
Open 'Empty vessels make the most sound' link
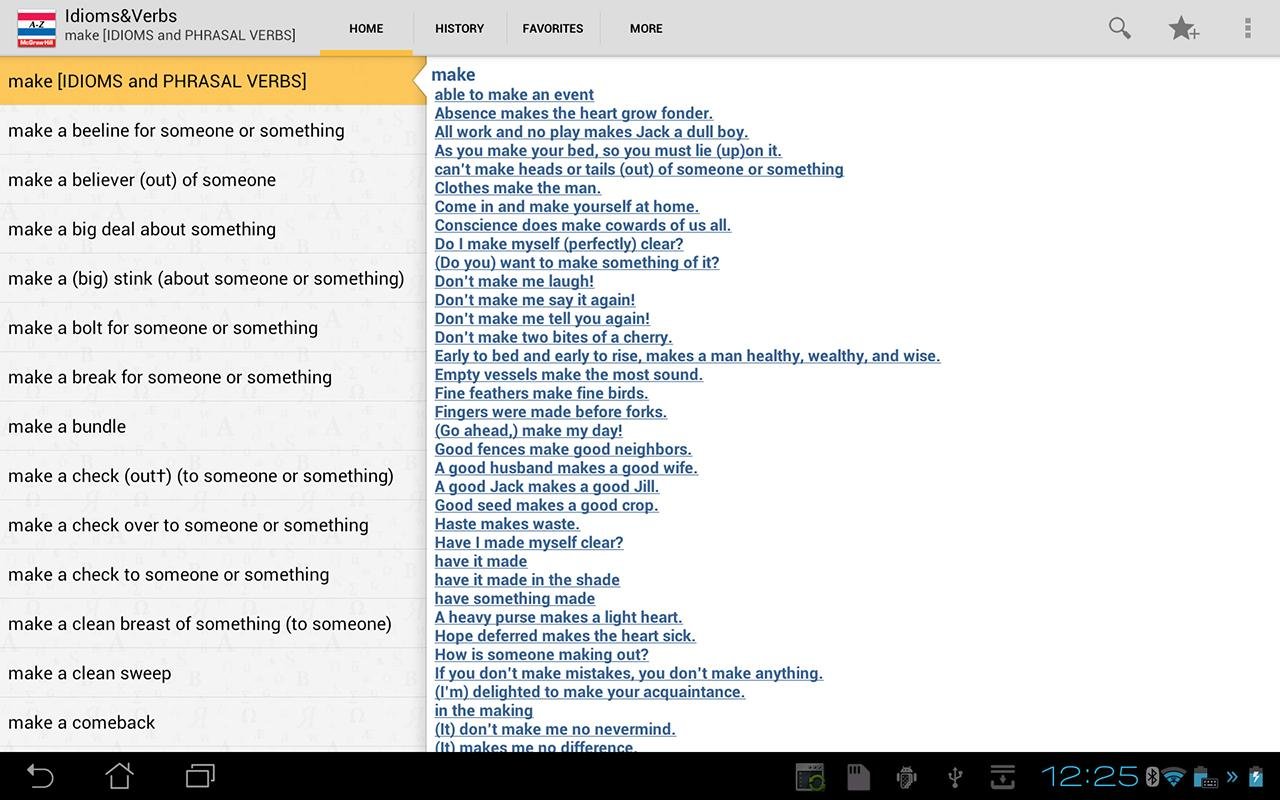(x=569, y=375)
